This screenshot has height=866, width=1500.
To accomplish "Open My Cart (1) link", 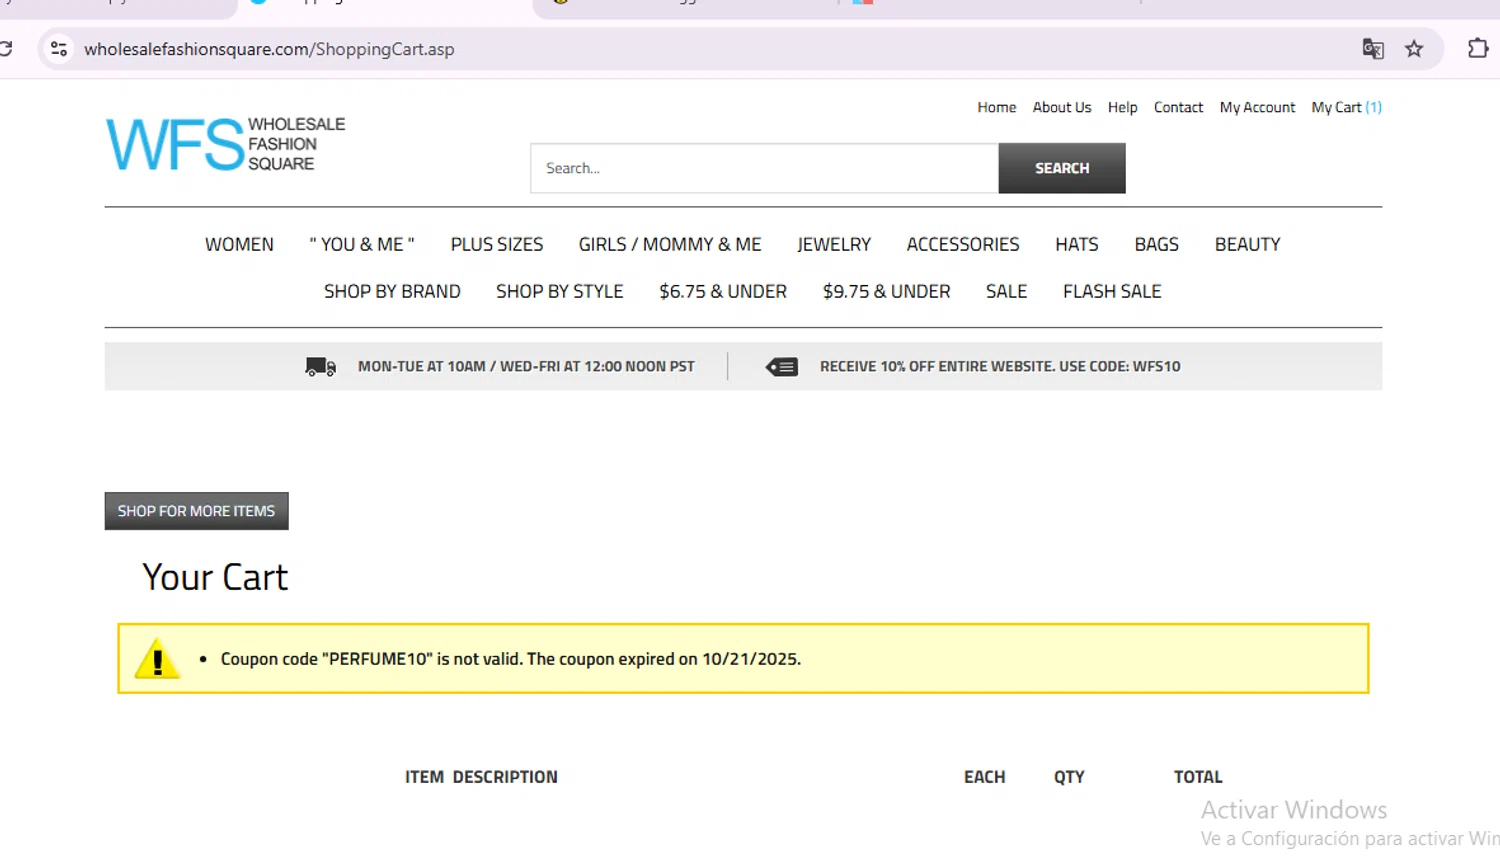I will (x=1346, y=107).
